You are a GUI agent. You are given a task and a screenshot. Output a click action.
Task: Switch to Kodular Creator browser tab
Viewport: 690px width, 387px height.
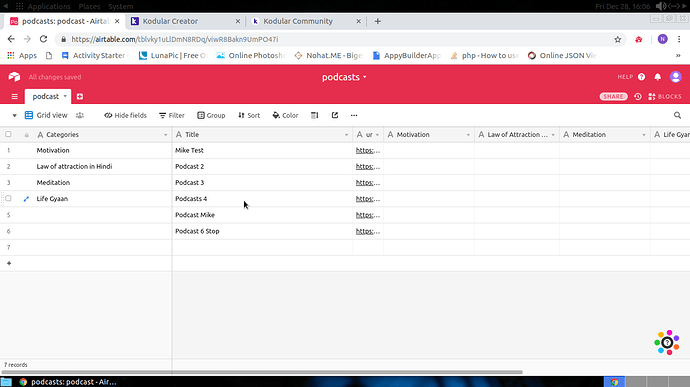click(x=185, y=21)
